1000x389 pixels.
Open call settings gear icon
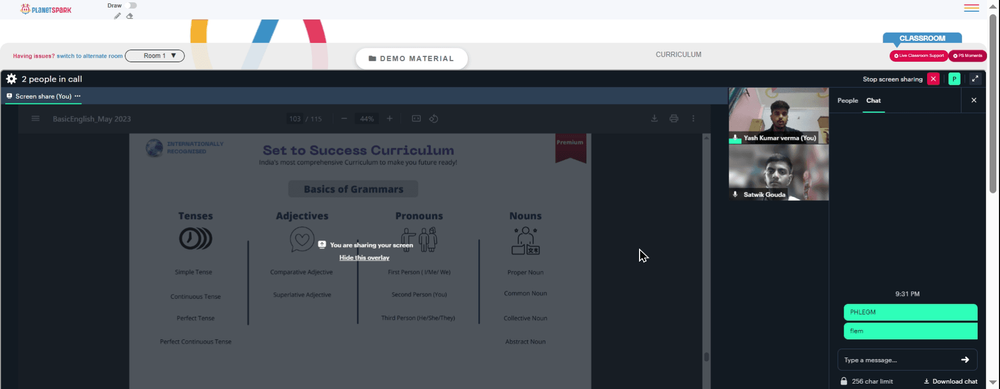[x=11, y=79]
